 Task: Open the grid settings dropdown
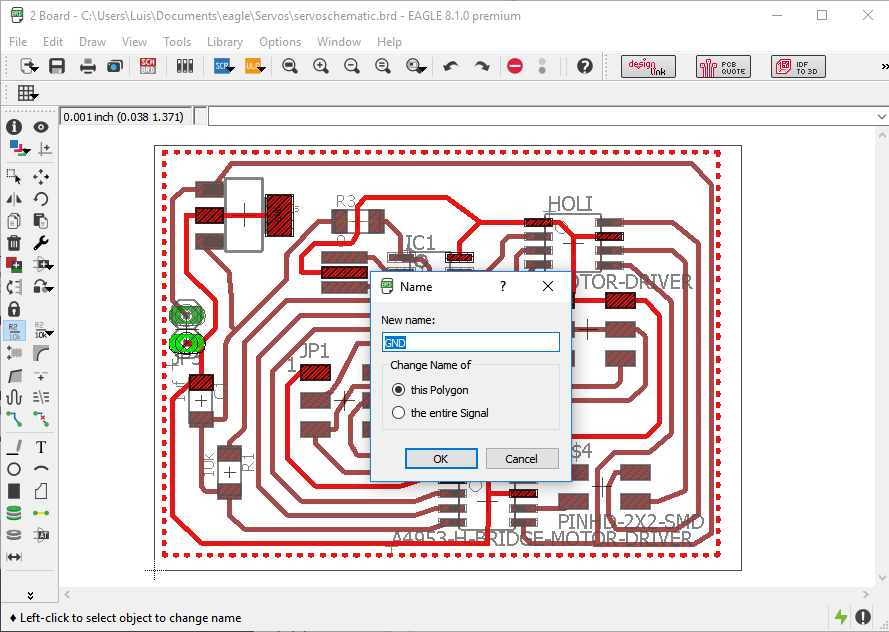click(x=27, y=93)
